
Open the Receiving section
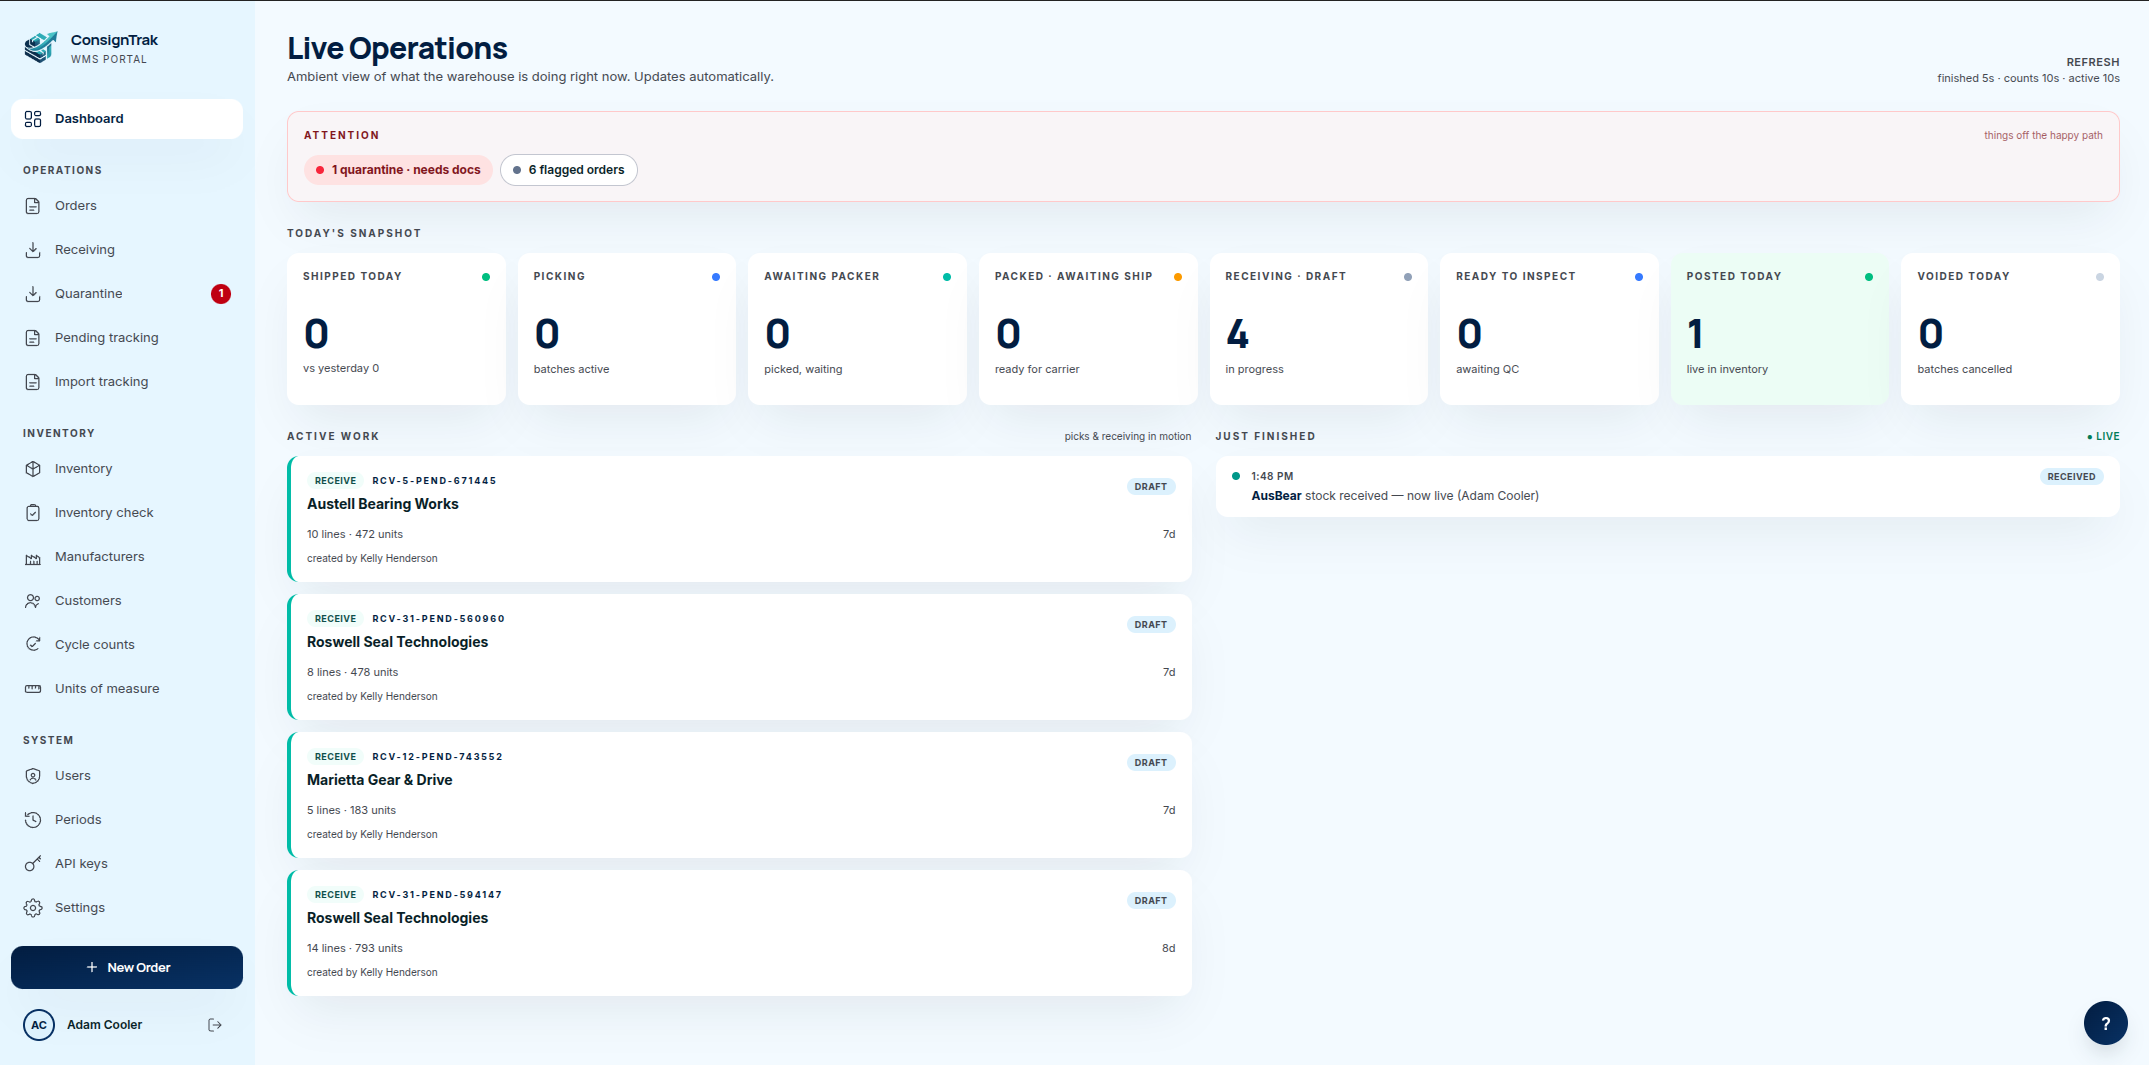(127, 250)
